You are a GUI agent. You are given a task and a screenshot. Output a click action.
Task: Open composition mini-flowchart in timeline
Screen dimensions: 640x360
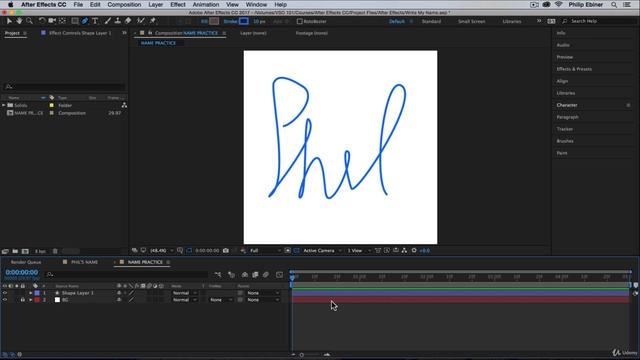tap(218, 275)
